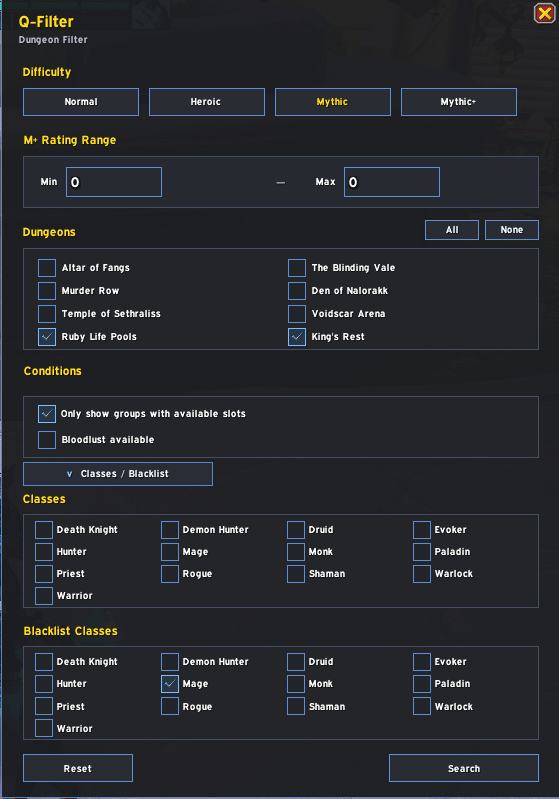This screenshot has width=559, height=799.
Task: Click the Max rating input field
Action: pos(392,182)
